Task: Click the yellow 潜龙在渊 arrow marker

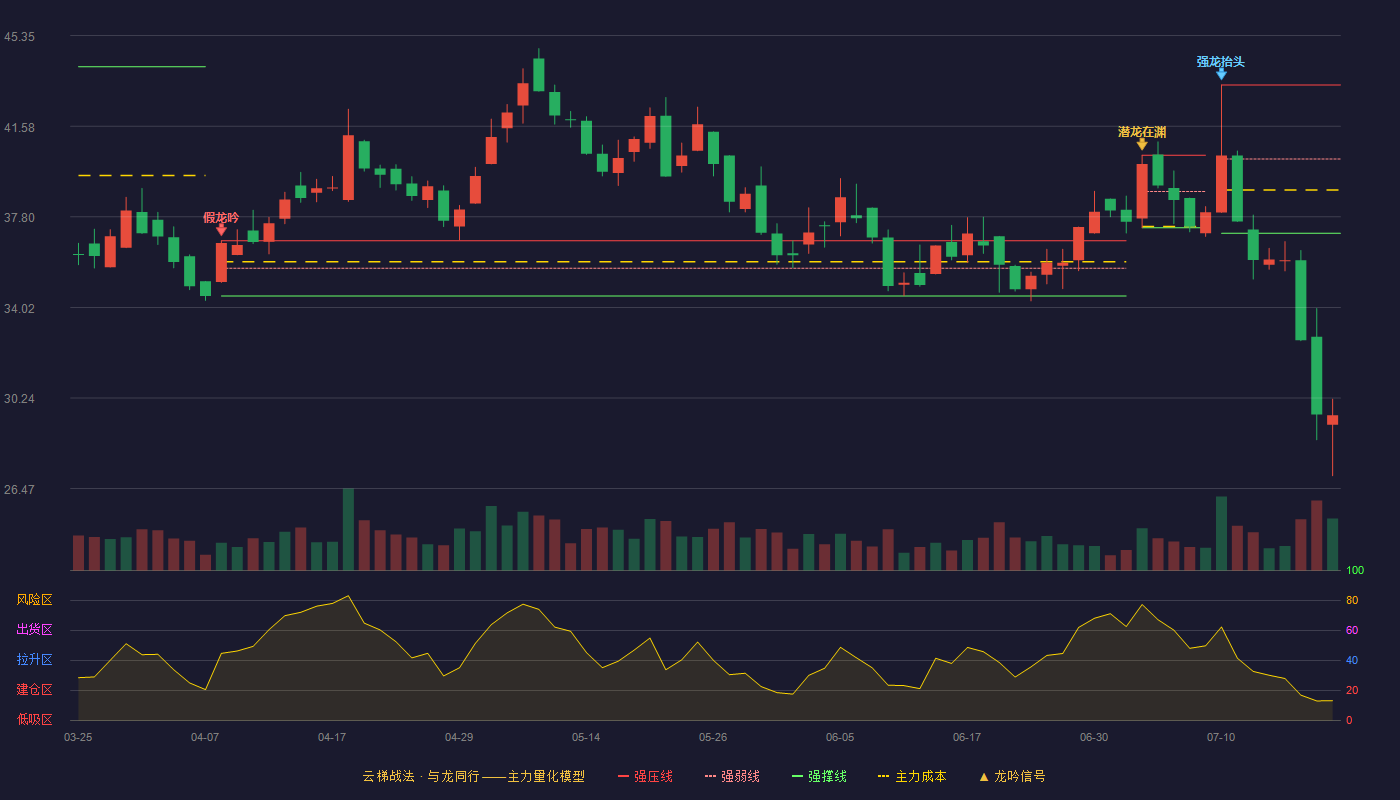Action: point(1142,144)
